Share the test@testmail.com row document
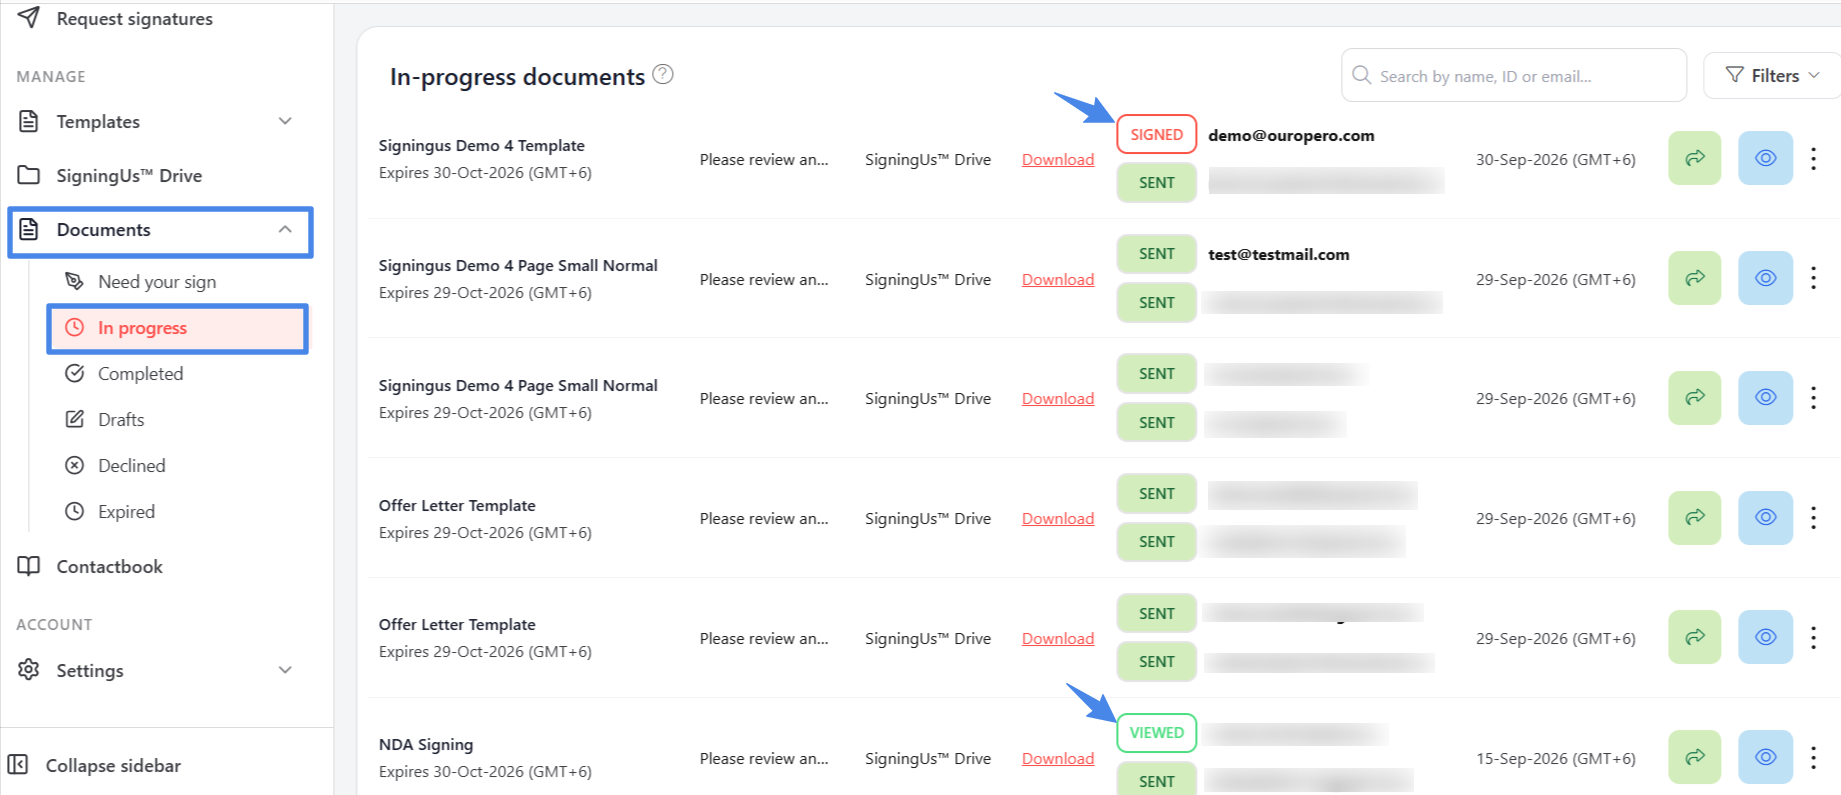 [x=1695, y=278]
